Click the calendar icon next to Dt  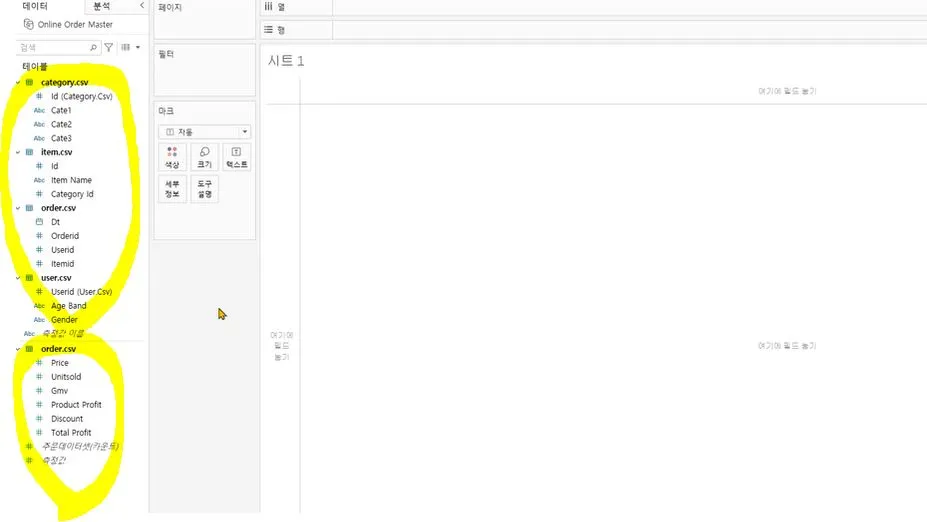click(39, 222)
